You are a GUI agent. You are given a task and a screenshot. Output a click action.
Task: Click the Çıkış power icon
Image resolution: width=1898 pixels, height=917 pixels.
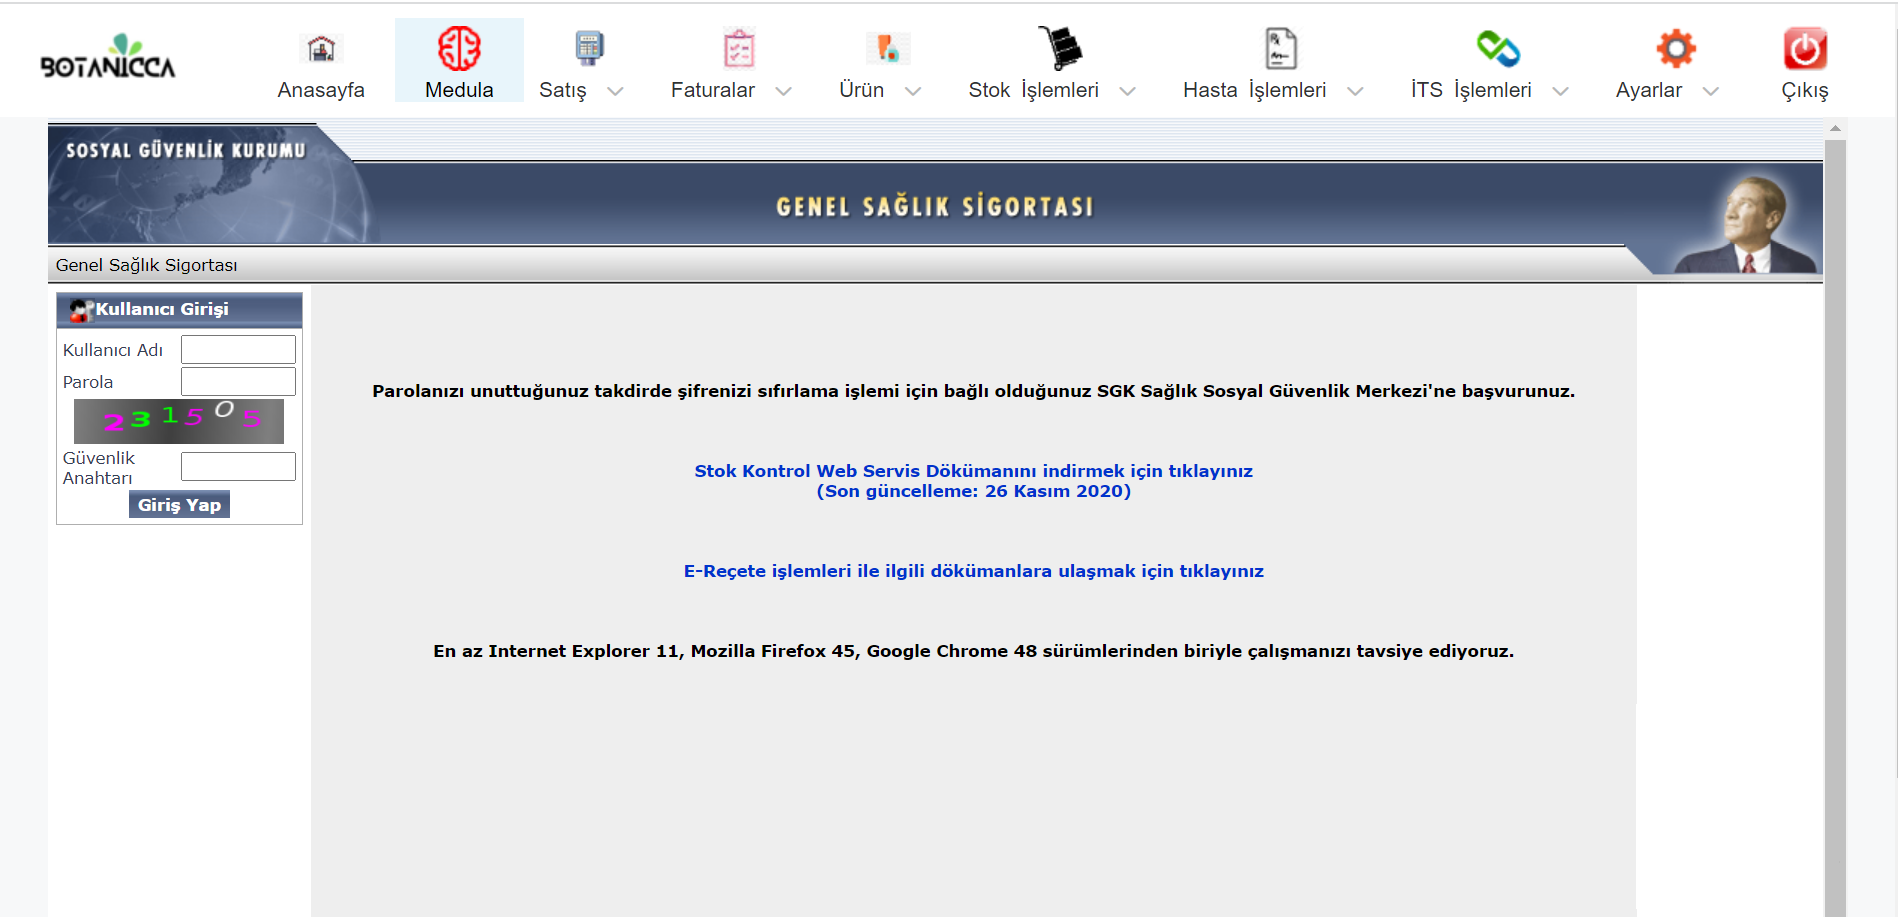(x=1805, y=48)
